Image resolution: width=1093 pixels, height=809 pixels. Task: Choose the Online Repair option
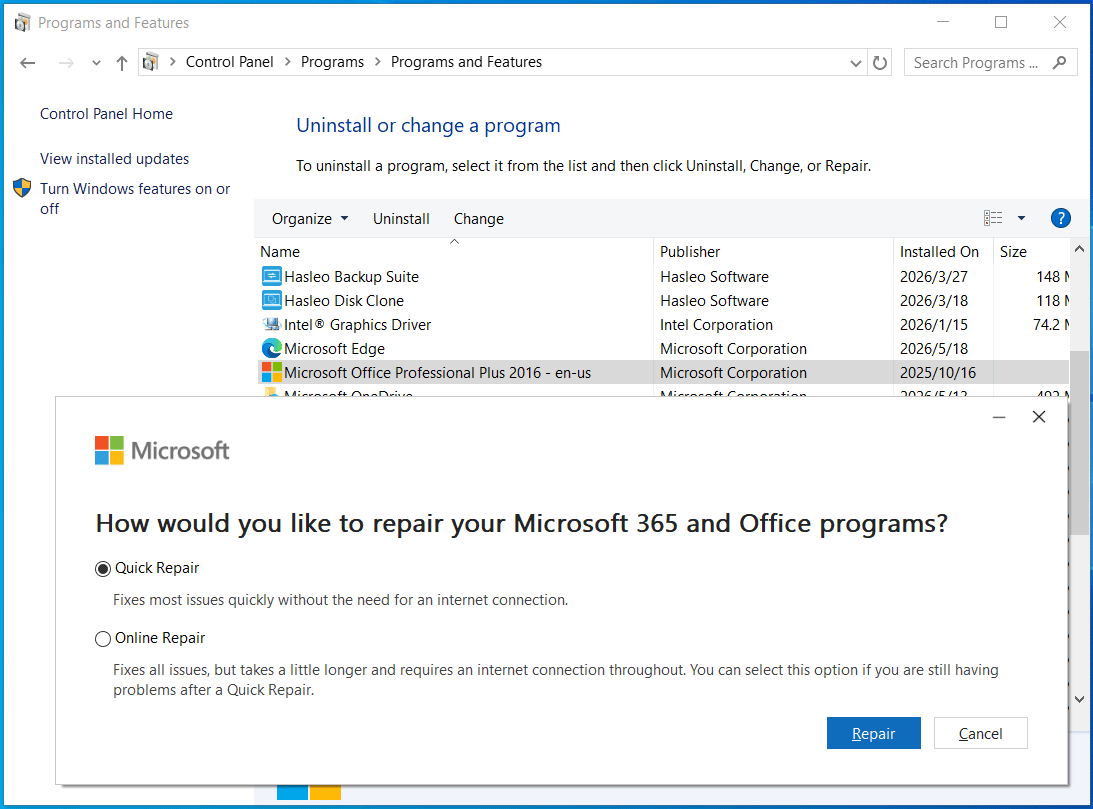(102, 639)
